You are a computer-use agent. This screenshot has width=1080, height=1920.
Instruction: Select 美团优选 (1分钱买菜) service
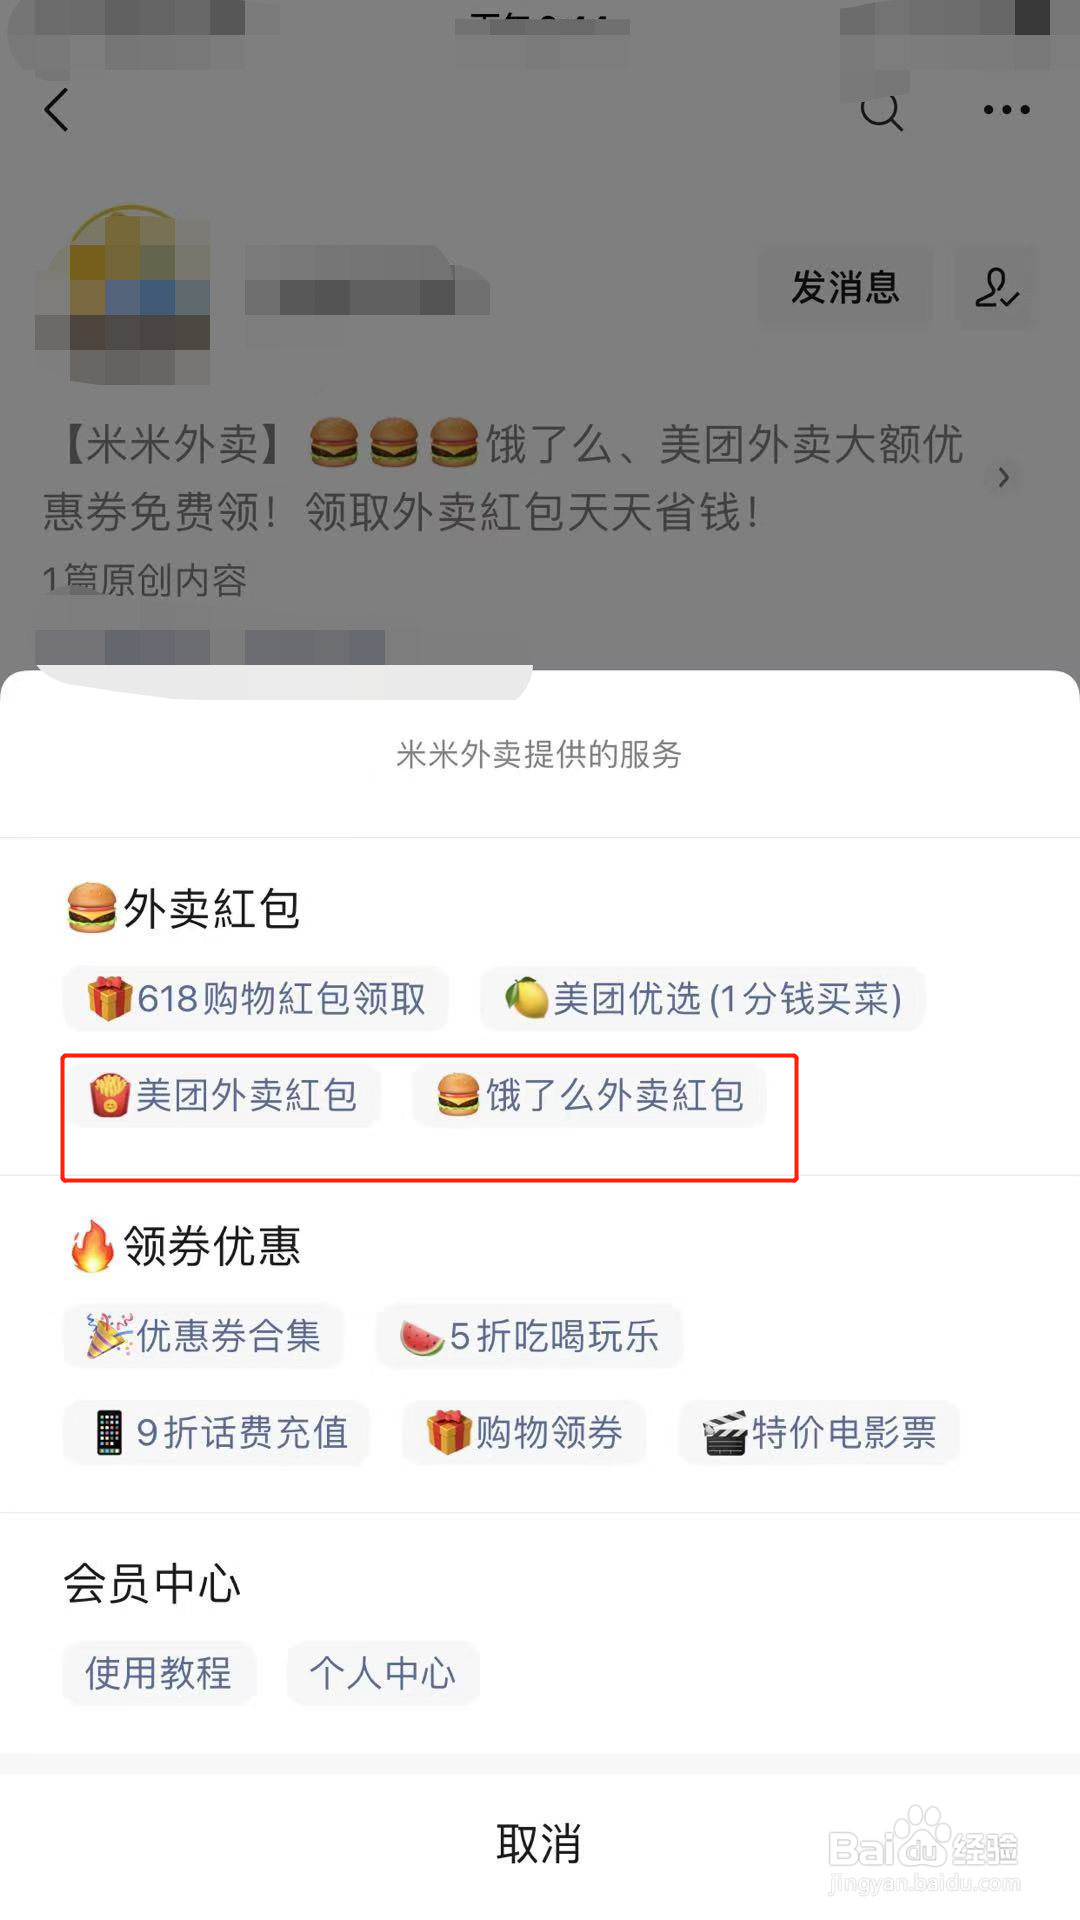point(703,998)
